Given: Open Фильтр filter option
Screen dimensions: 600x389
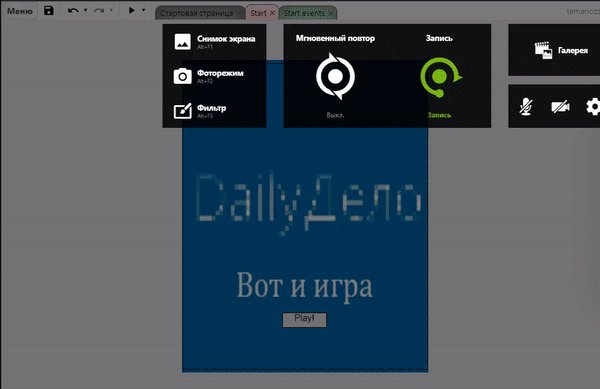Looking at the screenshot, I should point(200,111).
